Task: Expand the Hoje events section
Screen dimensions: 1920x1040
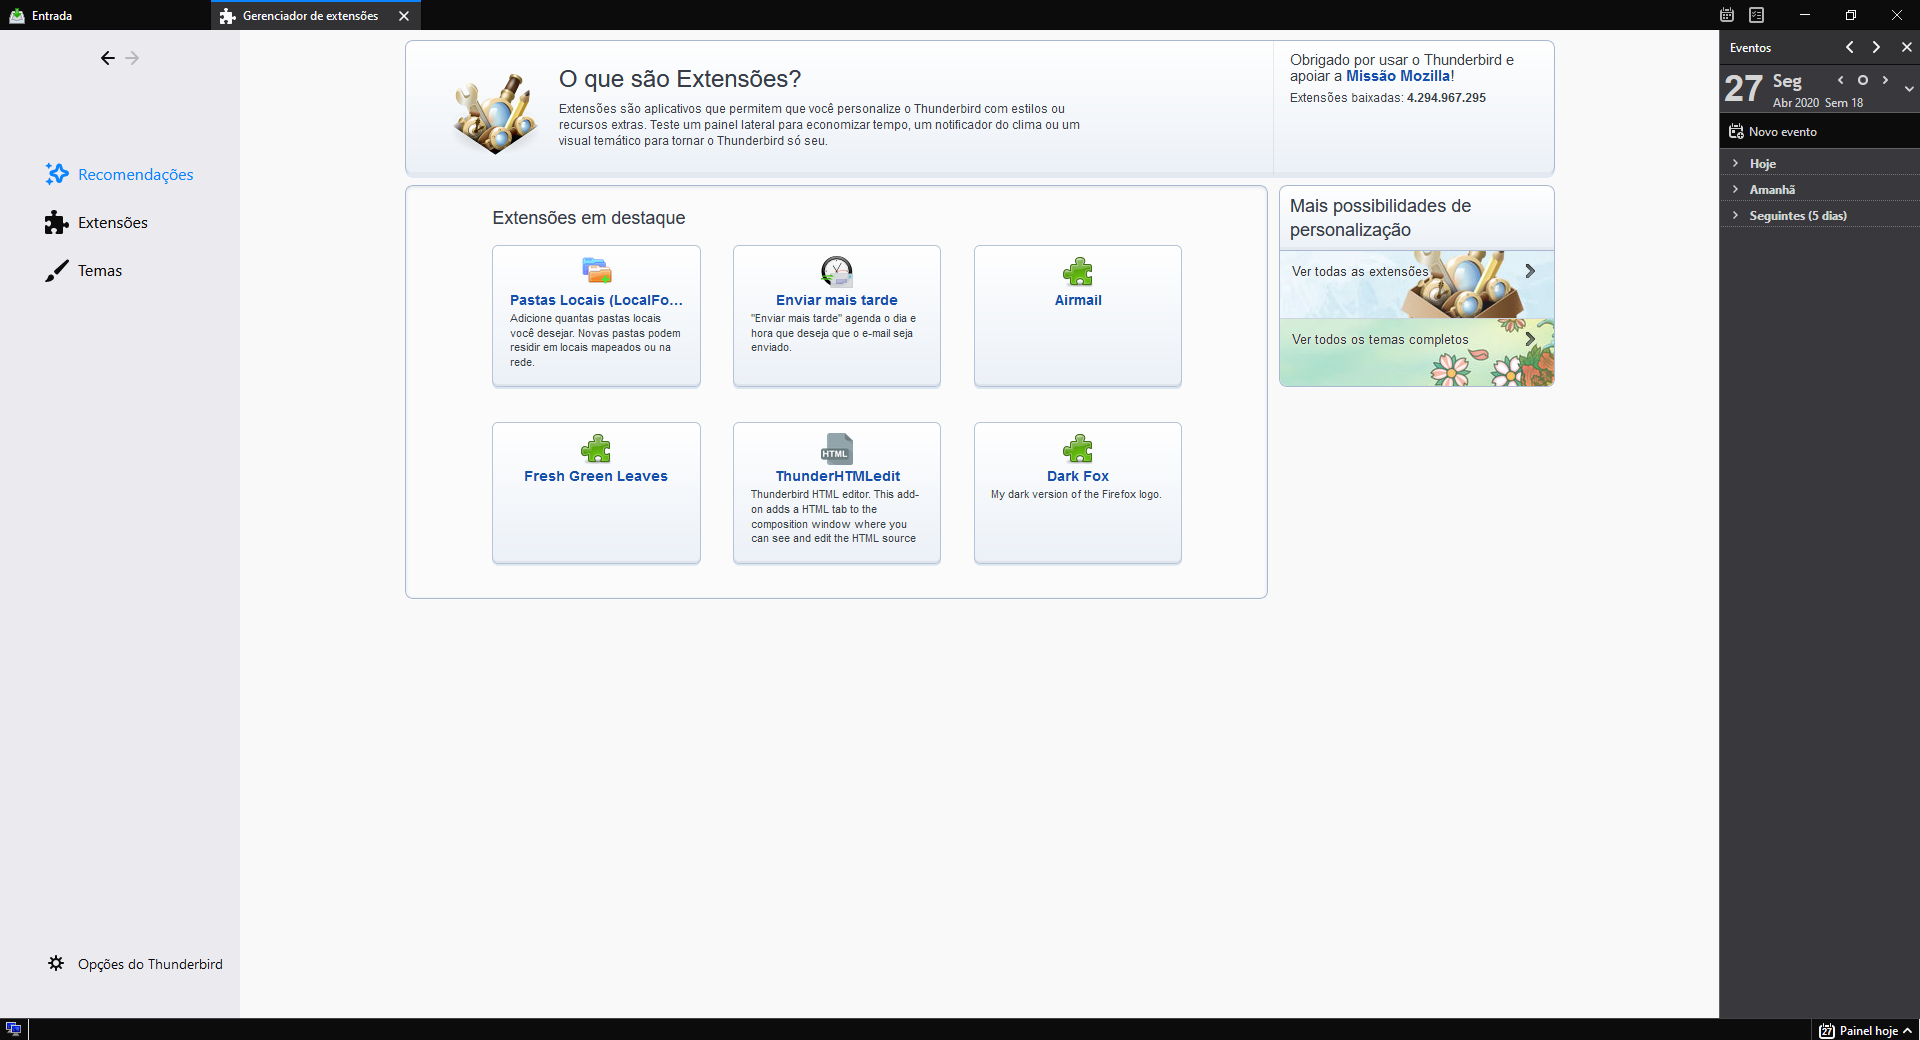Action: [x=1736, y=163]
